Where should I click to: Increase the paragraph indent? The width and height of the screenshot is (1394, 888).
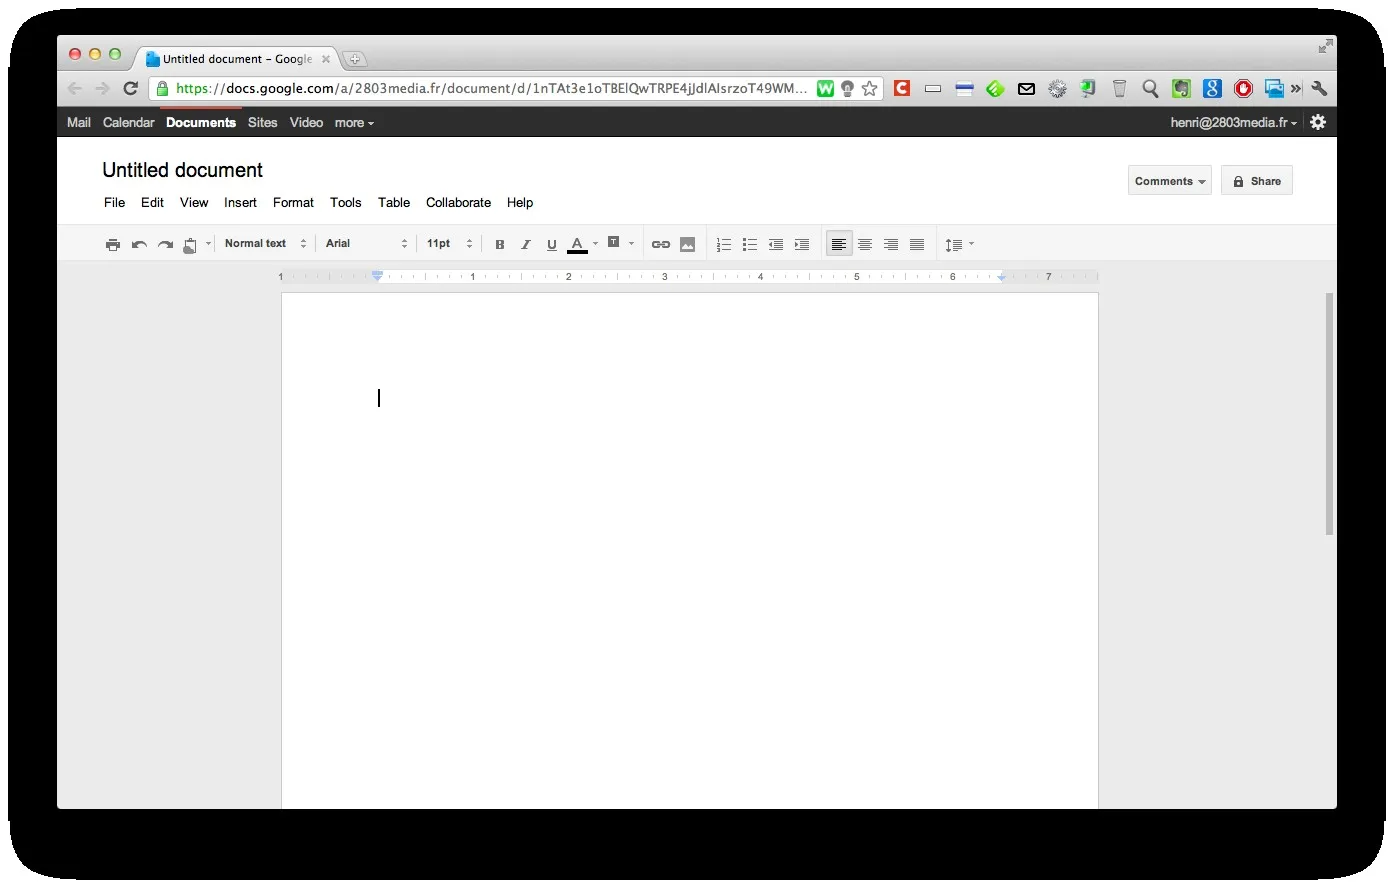click(x=802, y=245)
